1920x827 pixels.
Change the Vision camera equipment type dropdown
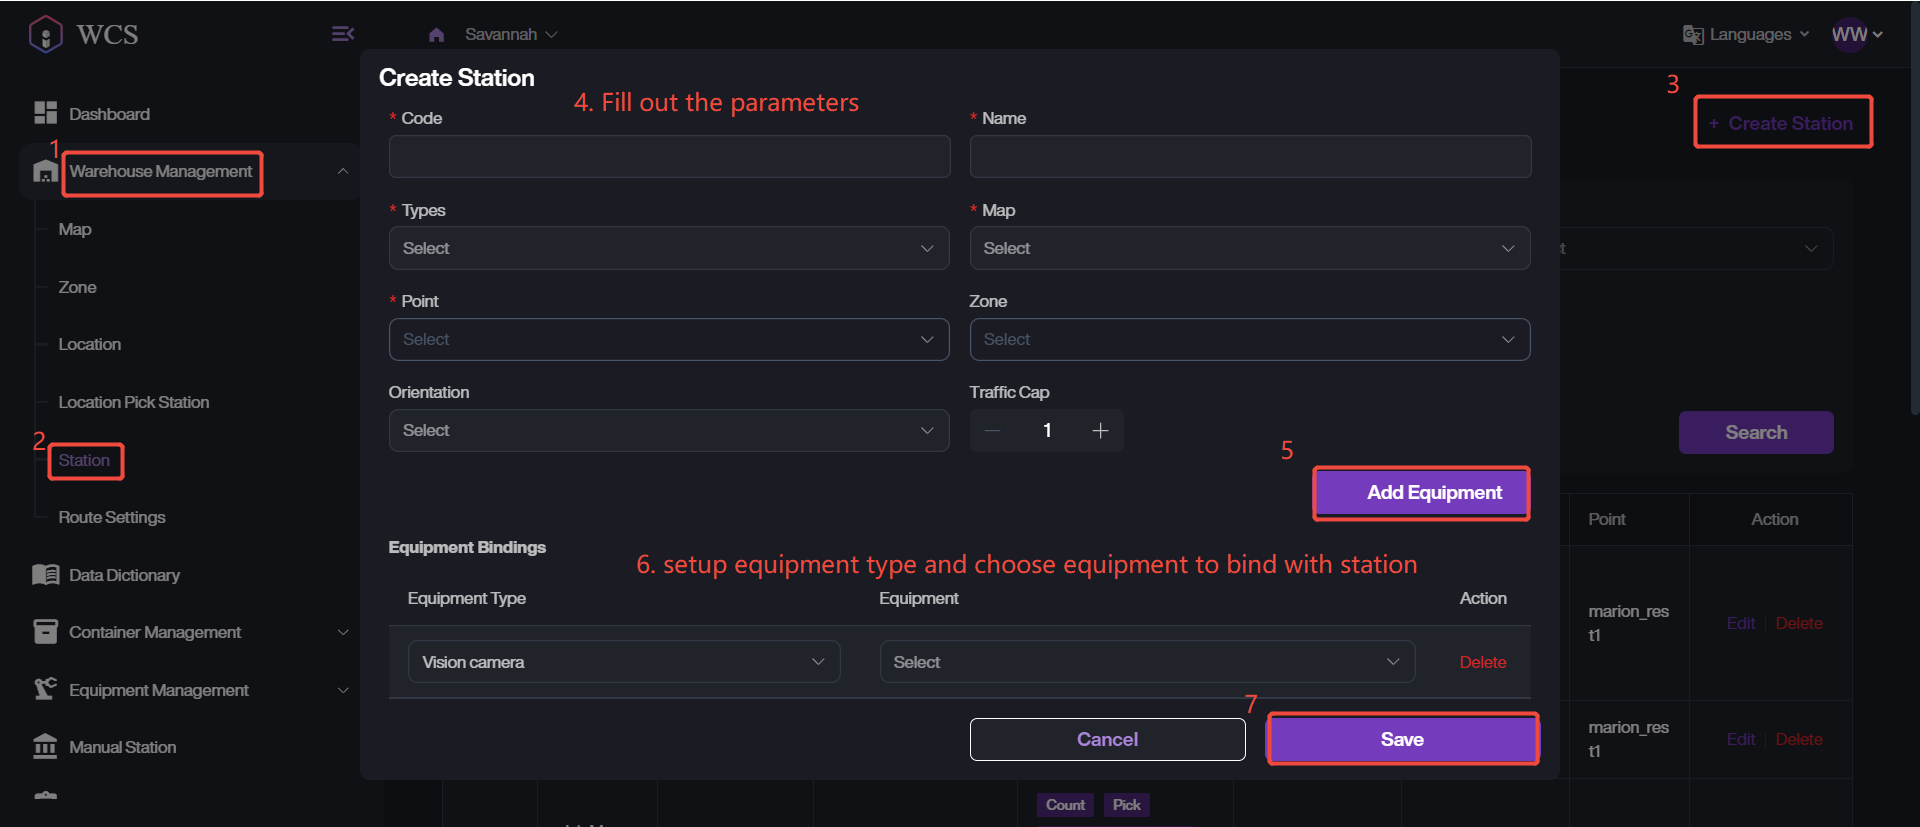(623, 662)
